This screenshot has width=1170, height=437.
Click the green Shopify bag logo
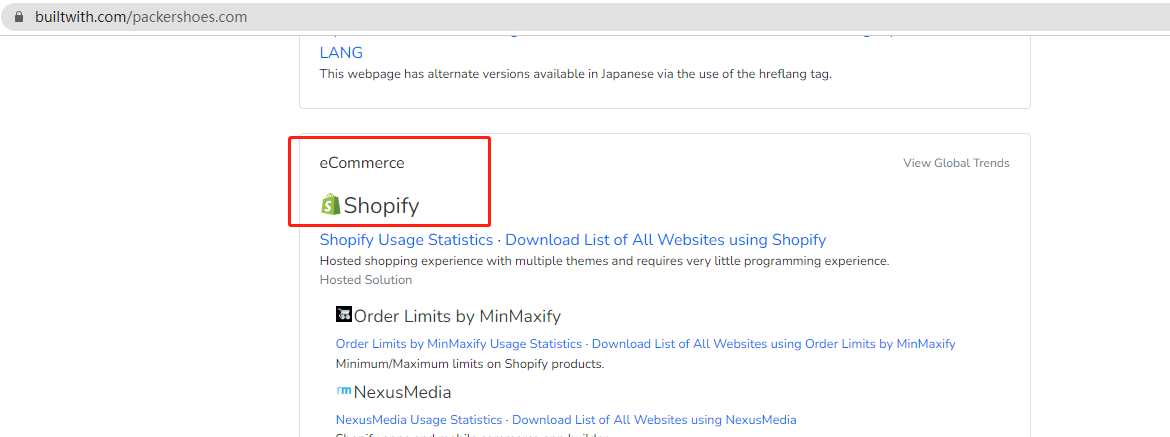(x=330, y=205)
